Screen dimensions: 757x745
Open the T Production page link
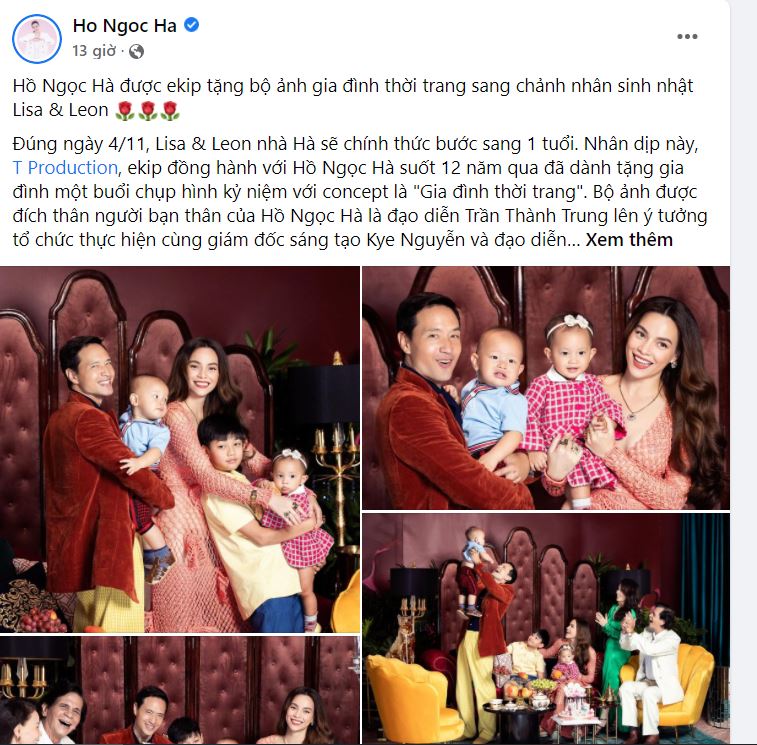(65, 168)
